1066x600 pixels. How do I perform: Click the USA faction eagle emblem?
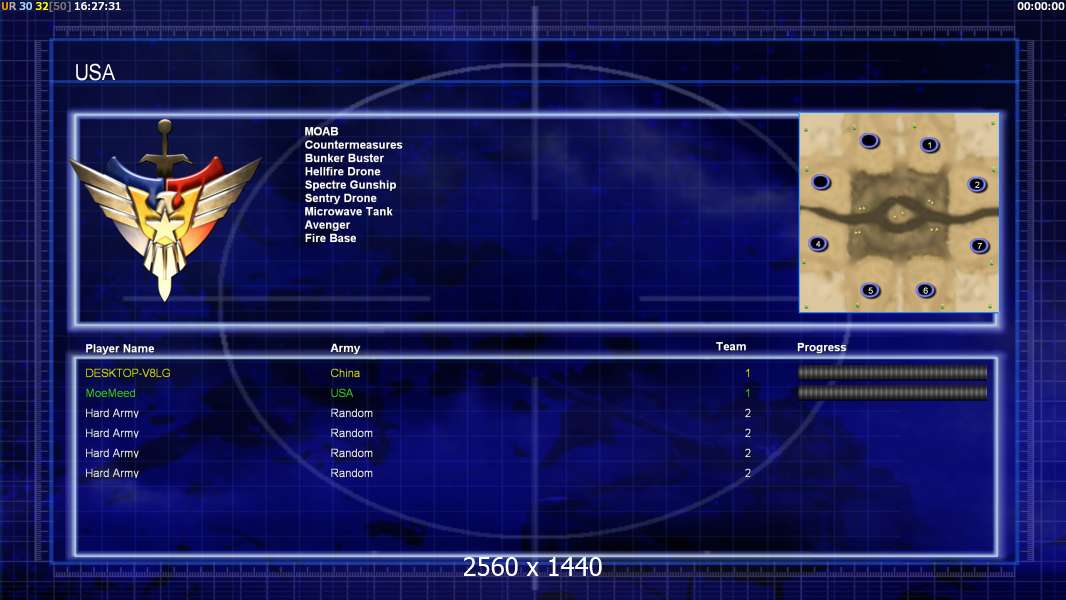pos(165,211)
